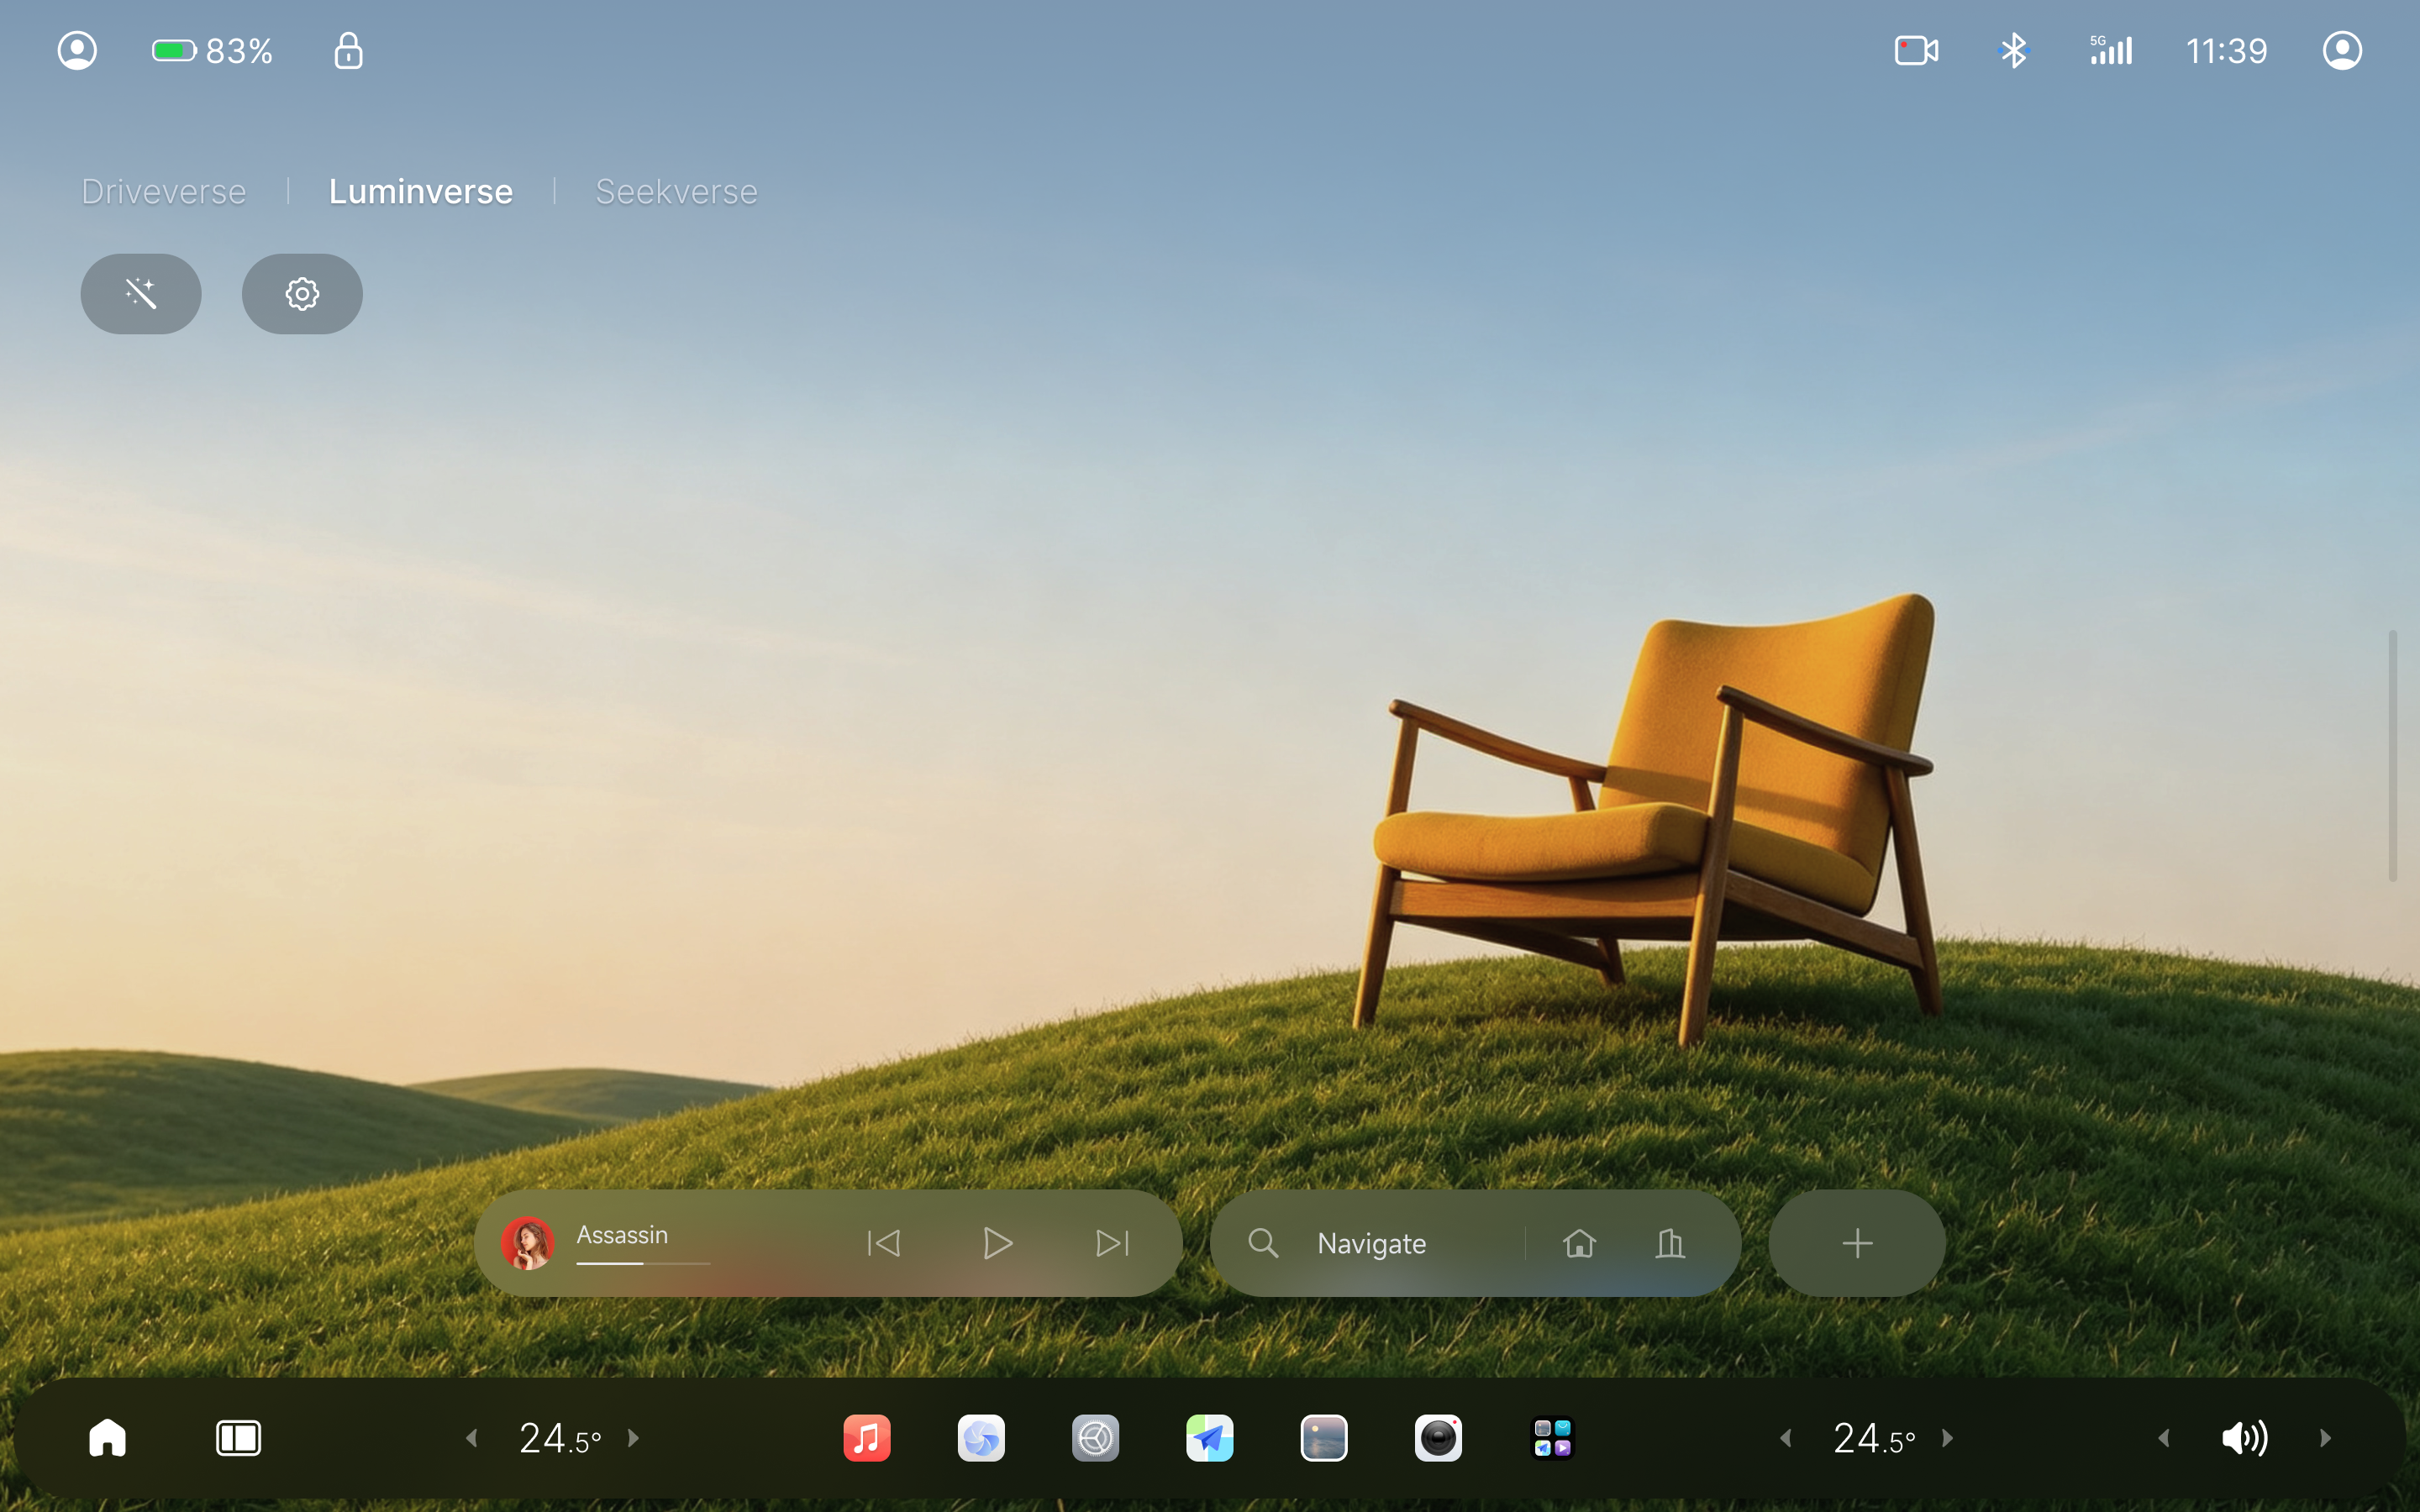
Task: Lower volume with left arrow
Action: point(2163,1438)
